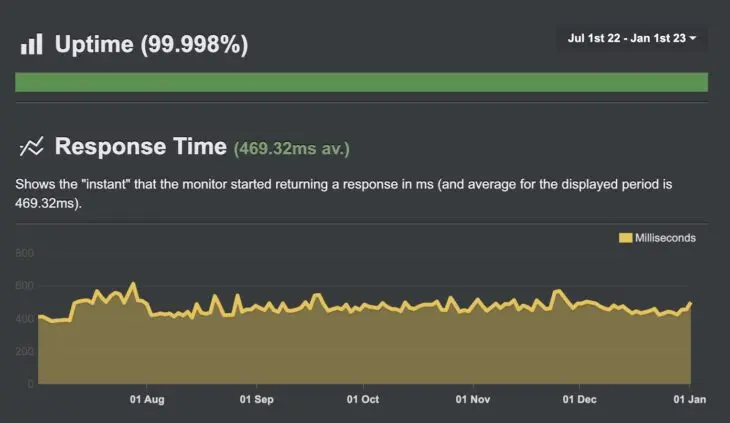
Task: Click the 01 Sep axis label
Action: pyautogui.click(x=257, y=399)
